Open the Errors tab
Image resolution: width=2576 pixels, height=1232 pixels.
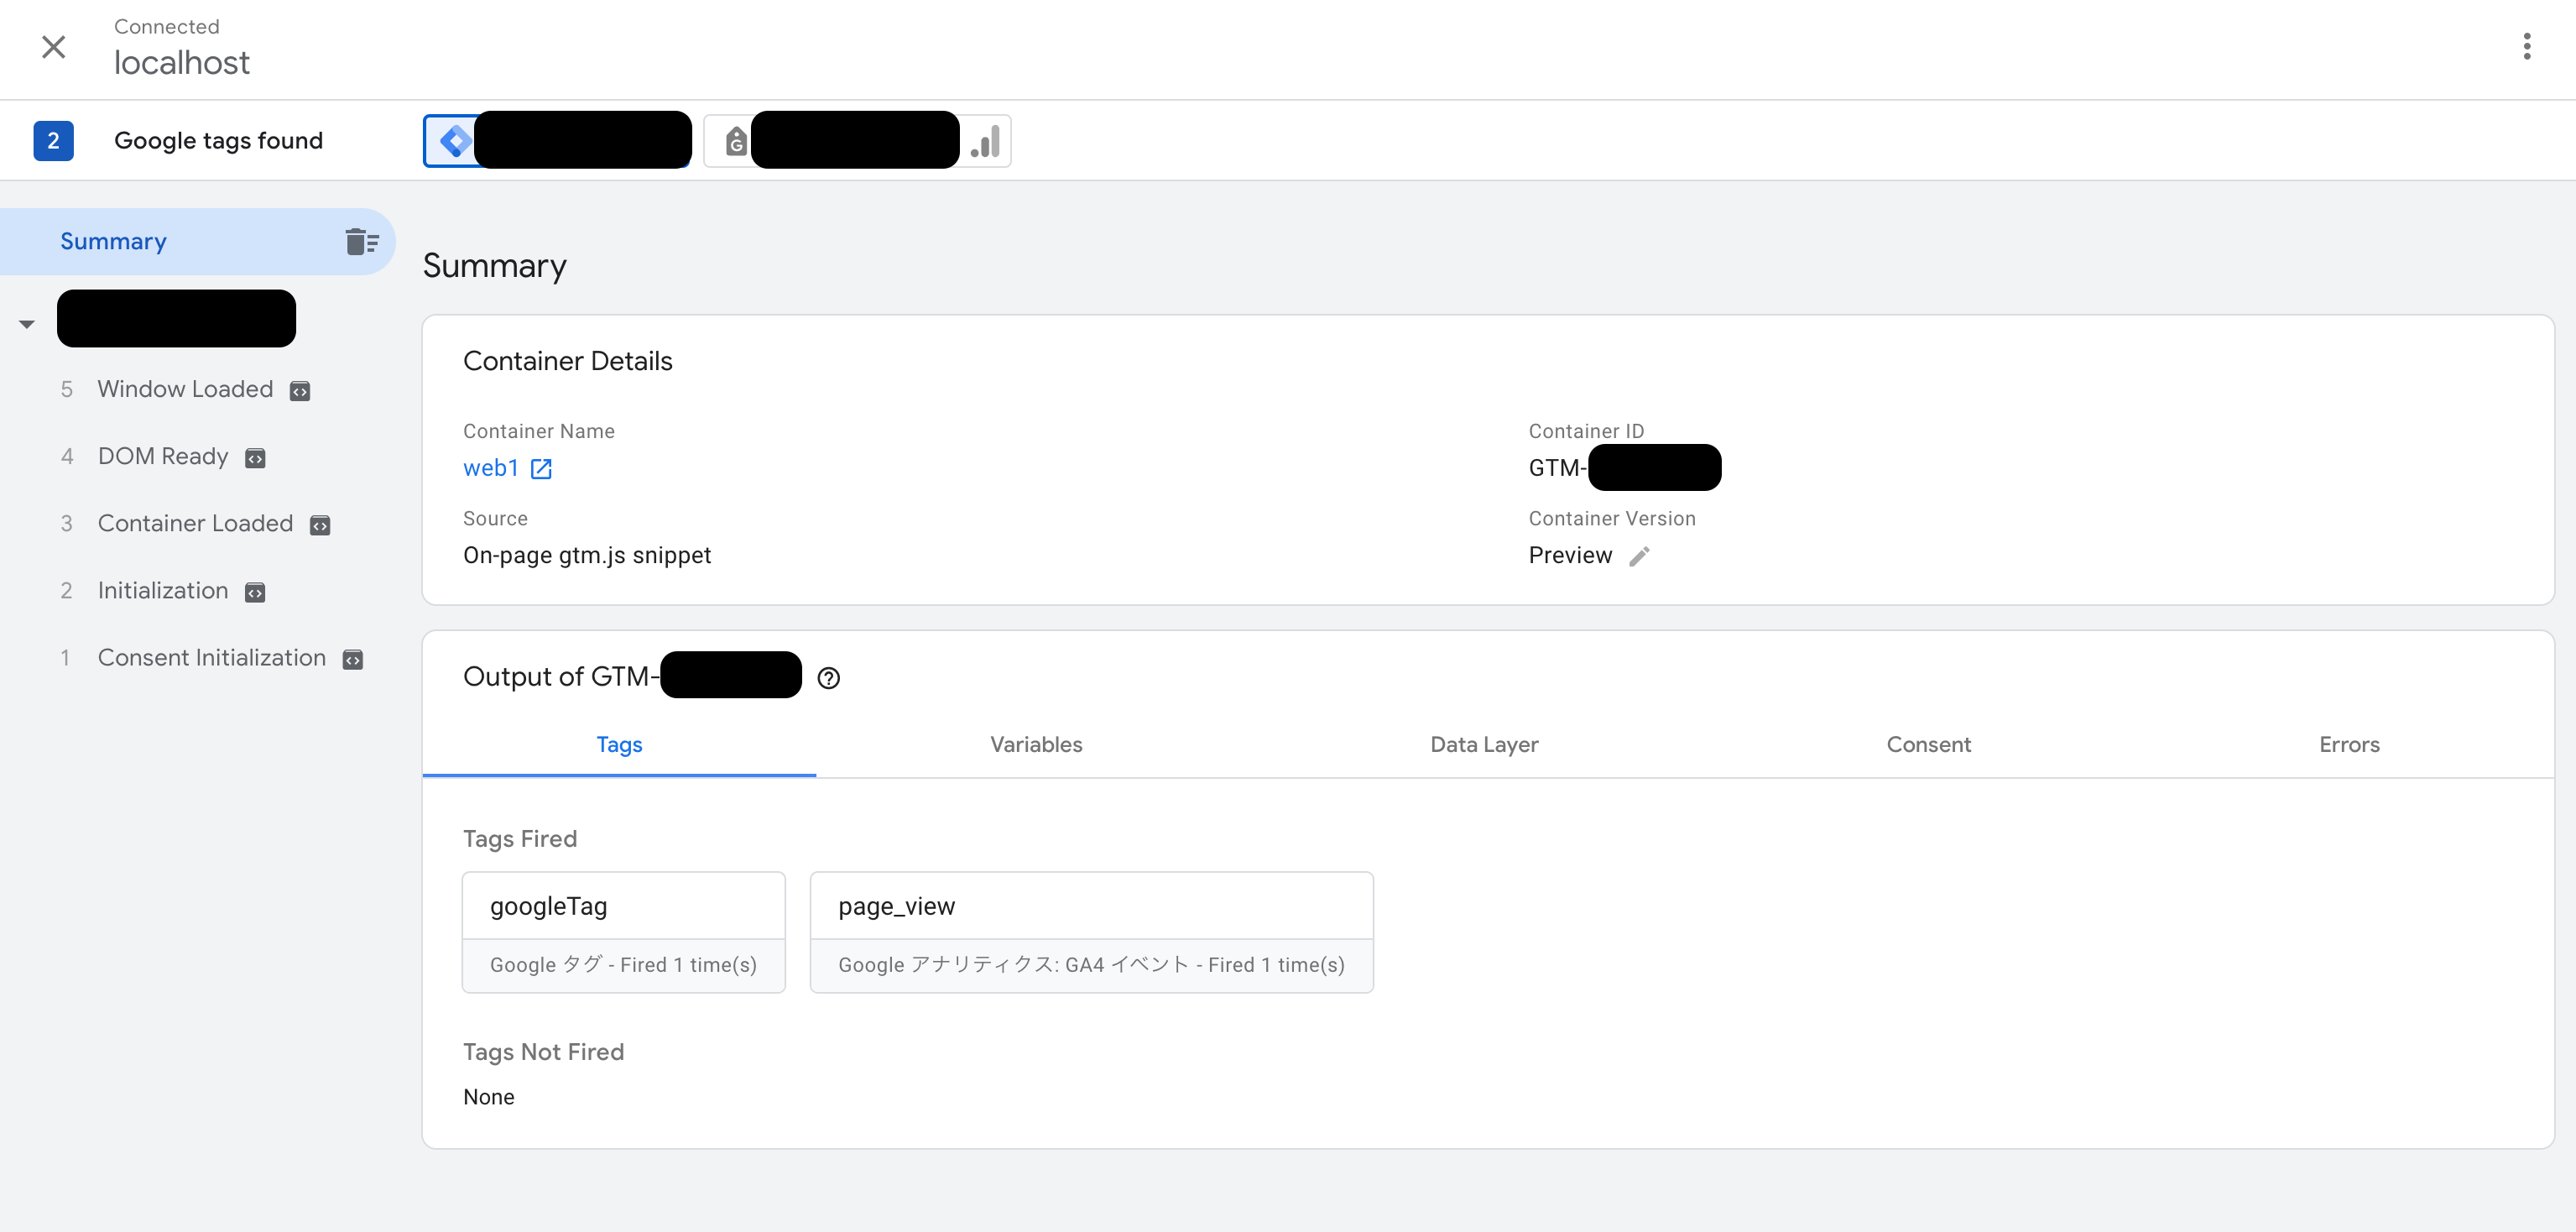(x=2348, y=744)
